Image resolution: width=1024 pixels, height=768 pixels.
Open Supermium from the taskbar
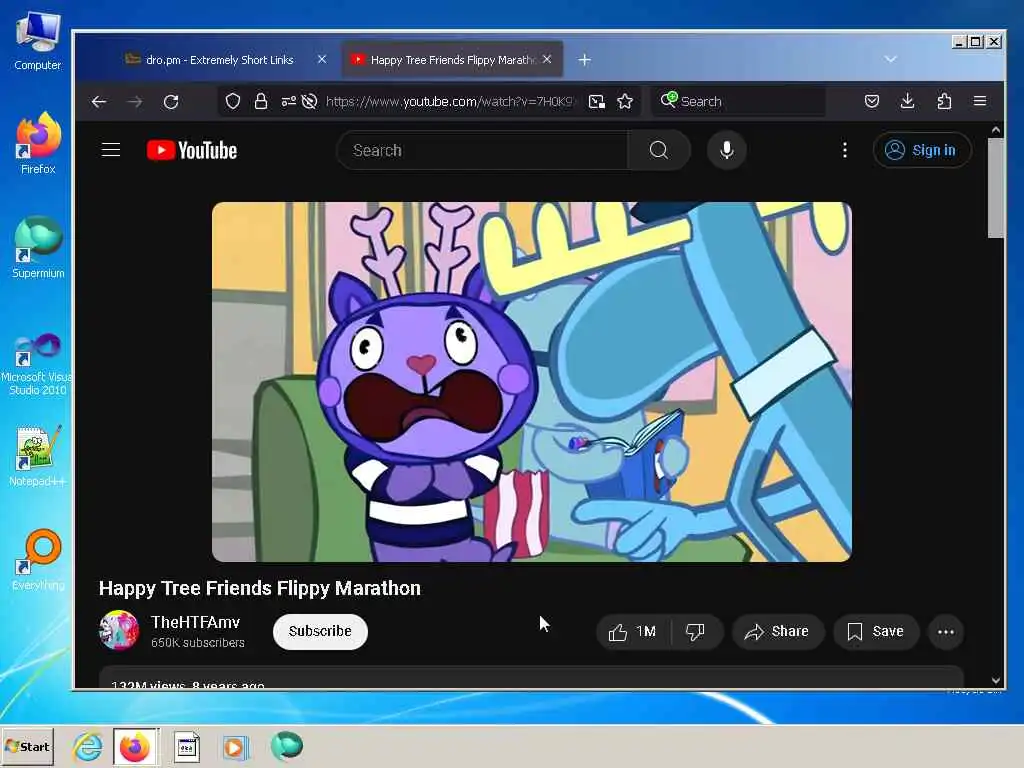point(287,746)
